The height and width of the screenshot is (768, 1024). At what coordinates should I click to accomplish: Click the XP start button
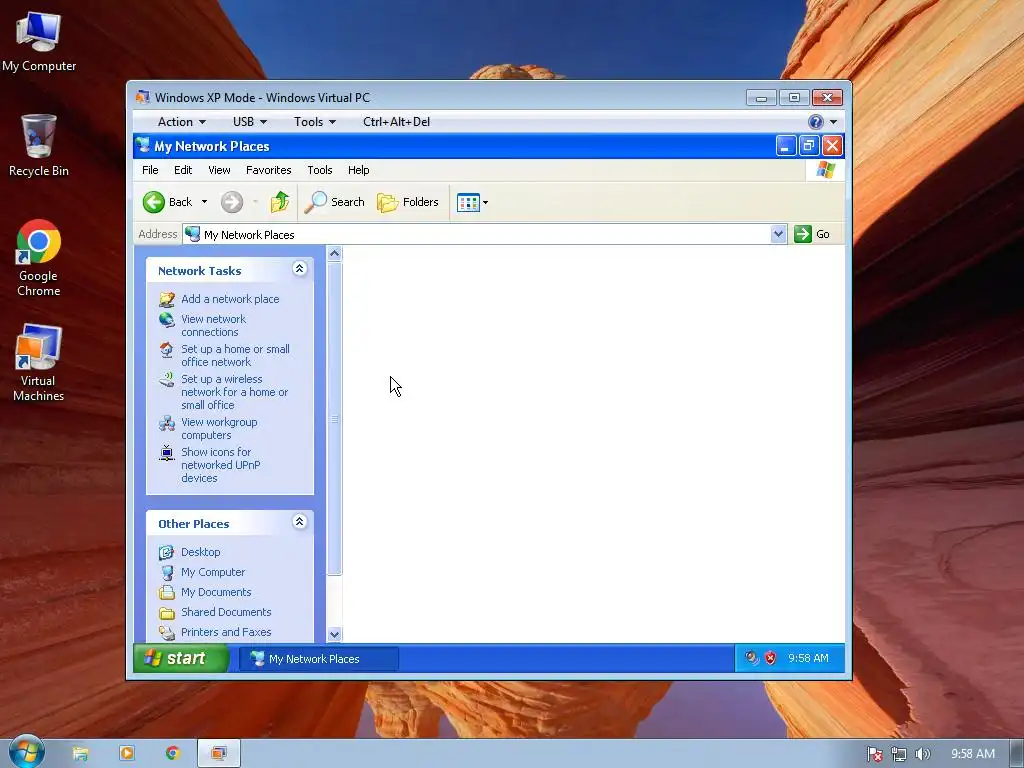(x=181, y=658)
